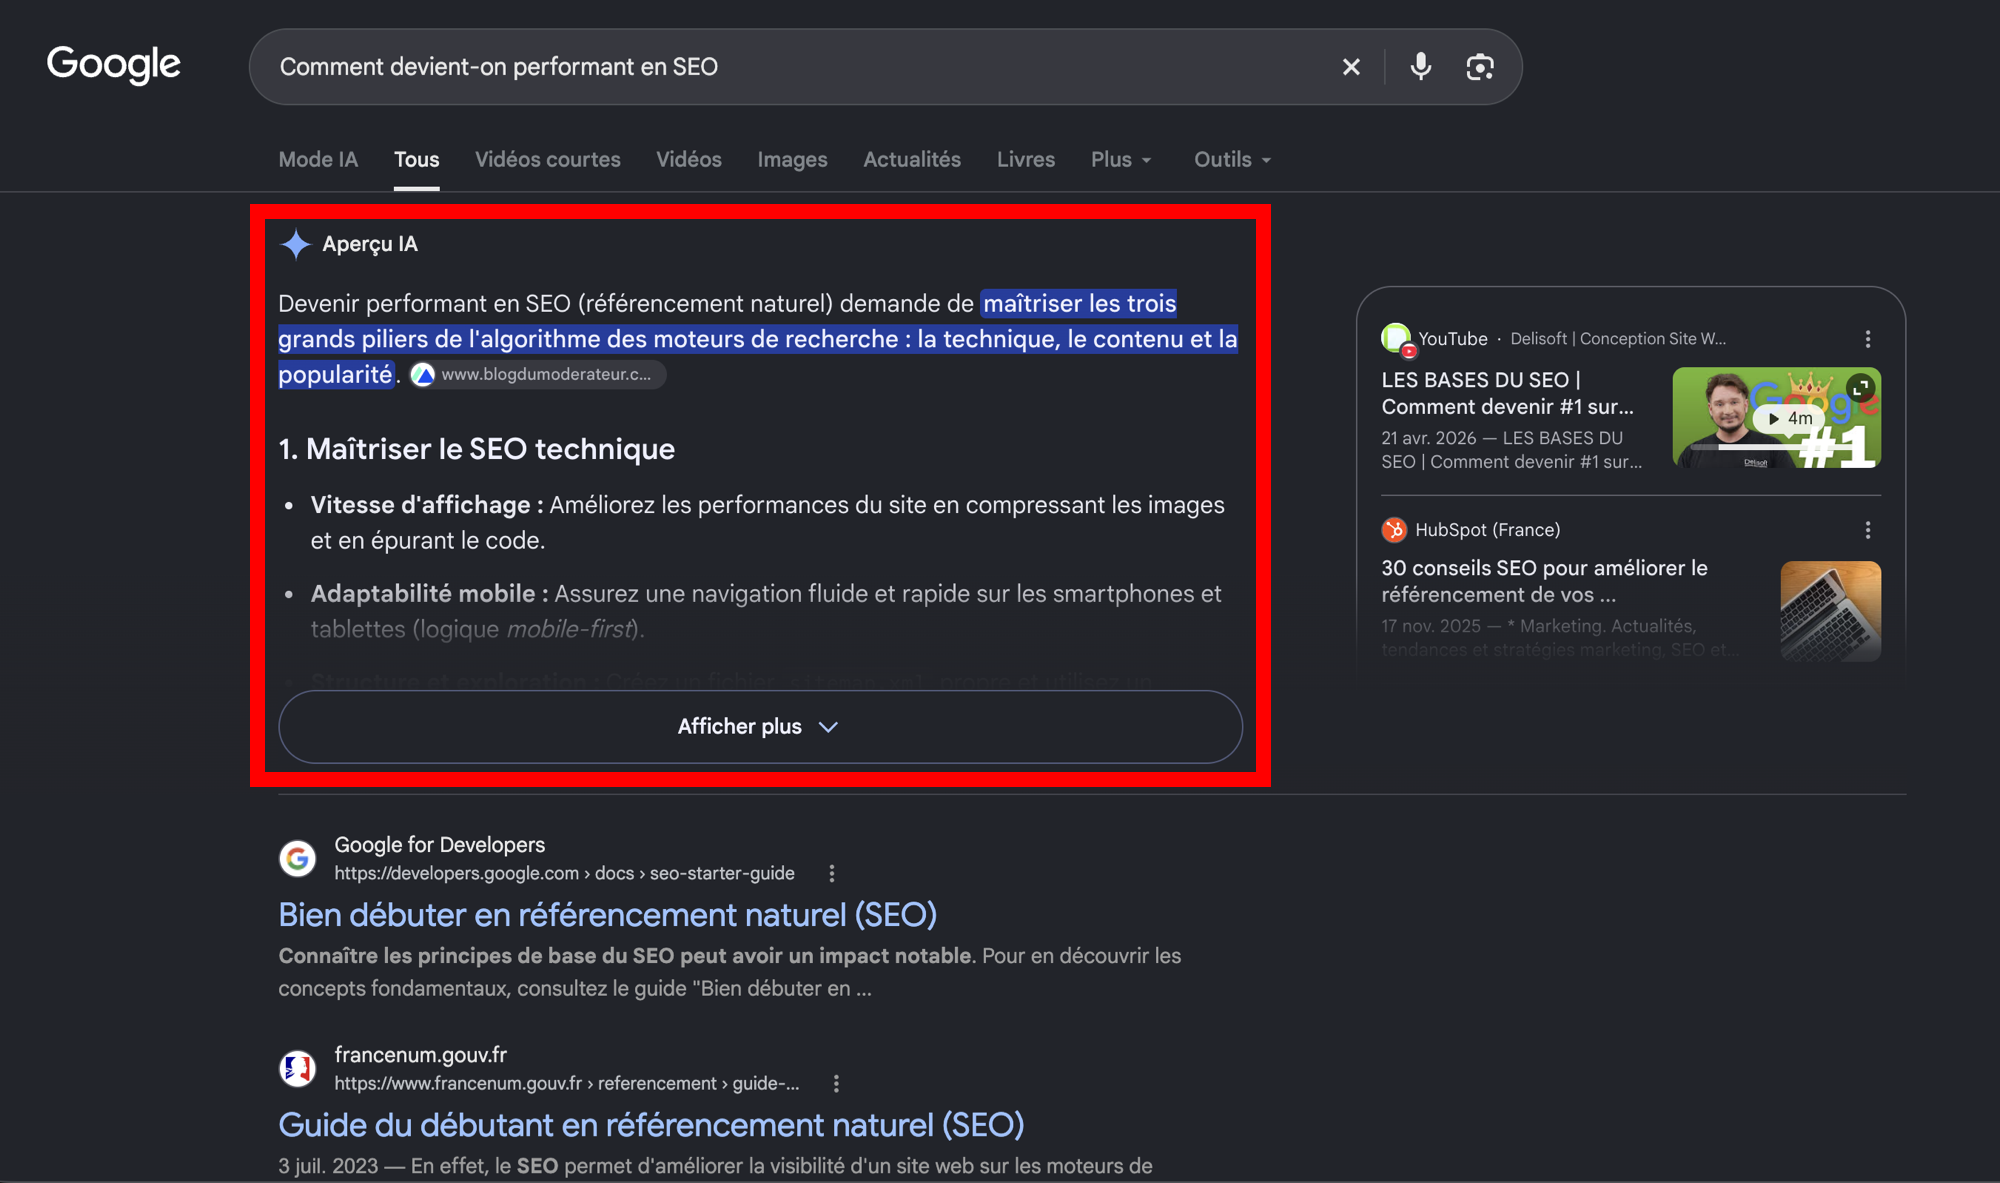2000x1183 pixels.
Task: Open options menu for YouTube card
Action: coord(1868,339)
